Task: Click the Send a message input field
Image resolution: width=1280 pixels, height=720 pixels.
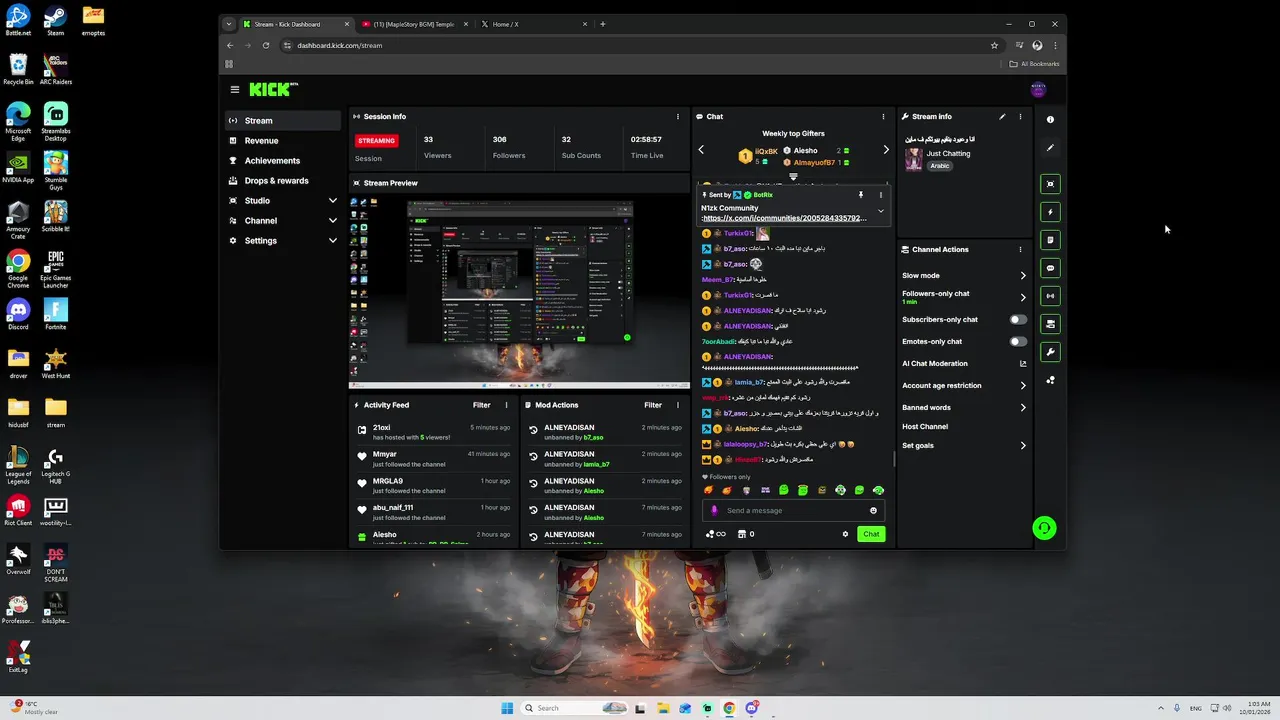Action: tap(793, 511)
